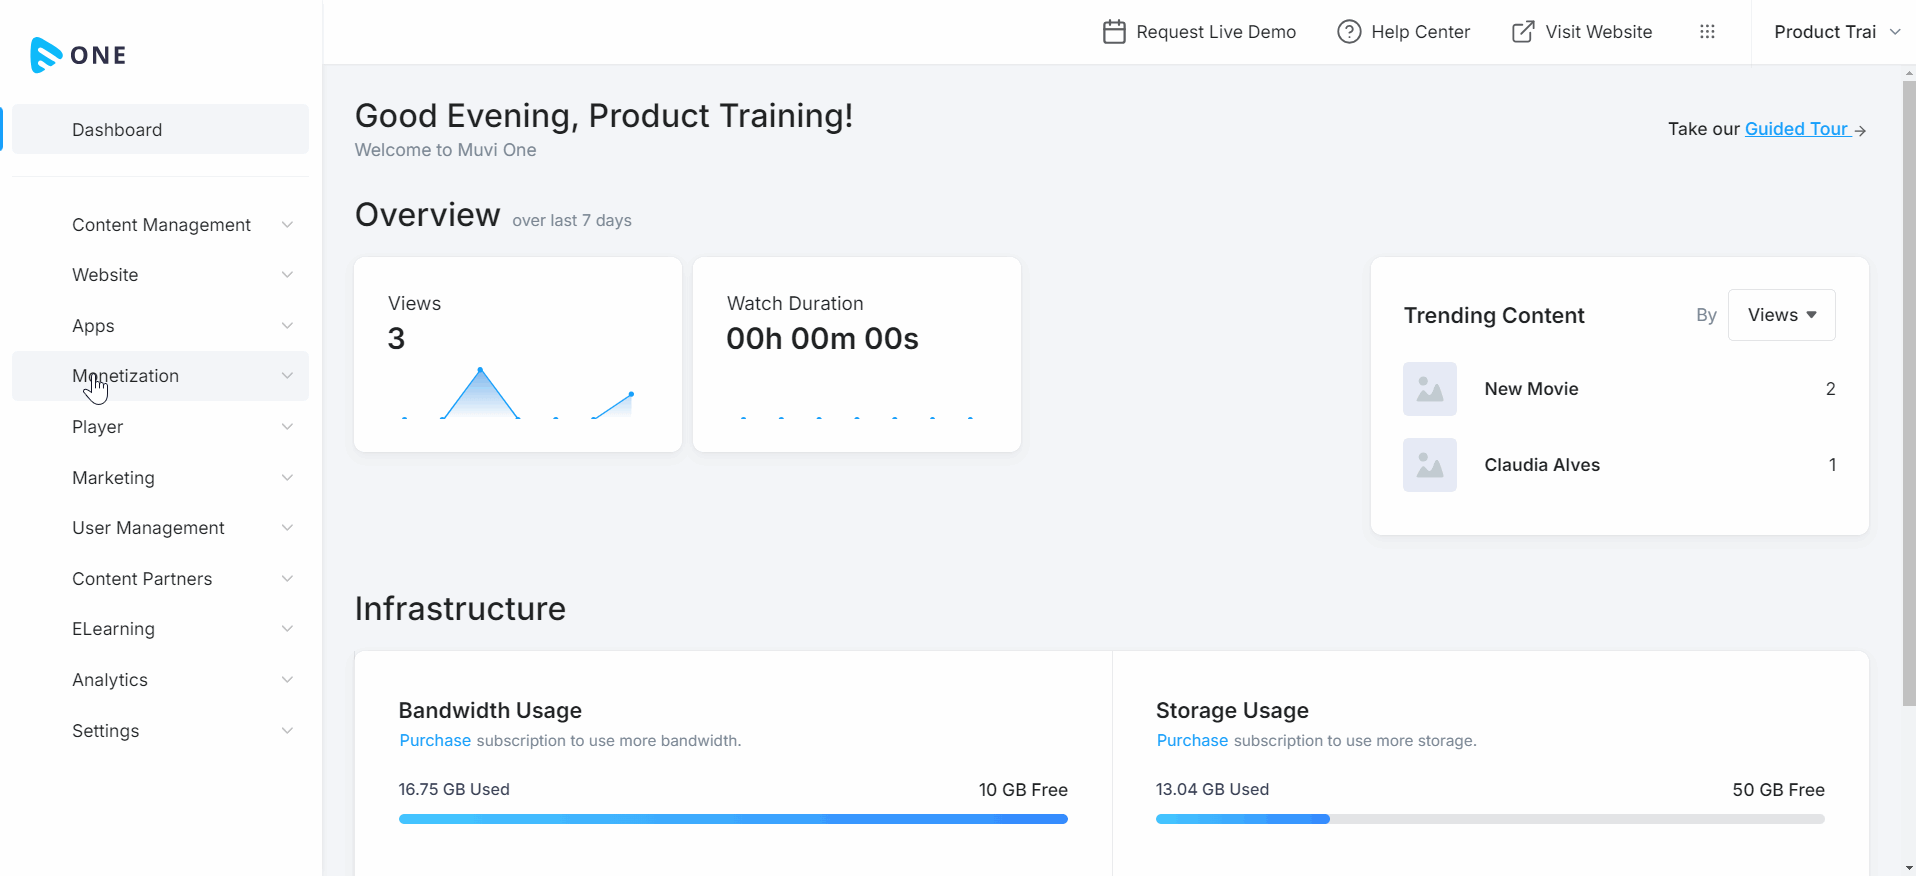Click the arrow icon beside Guided Tour

[x=1860, y=131]
